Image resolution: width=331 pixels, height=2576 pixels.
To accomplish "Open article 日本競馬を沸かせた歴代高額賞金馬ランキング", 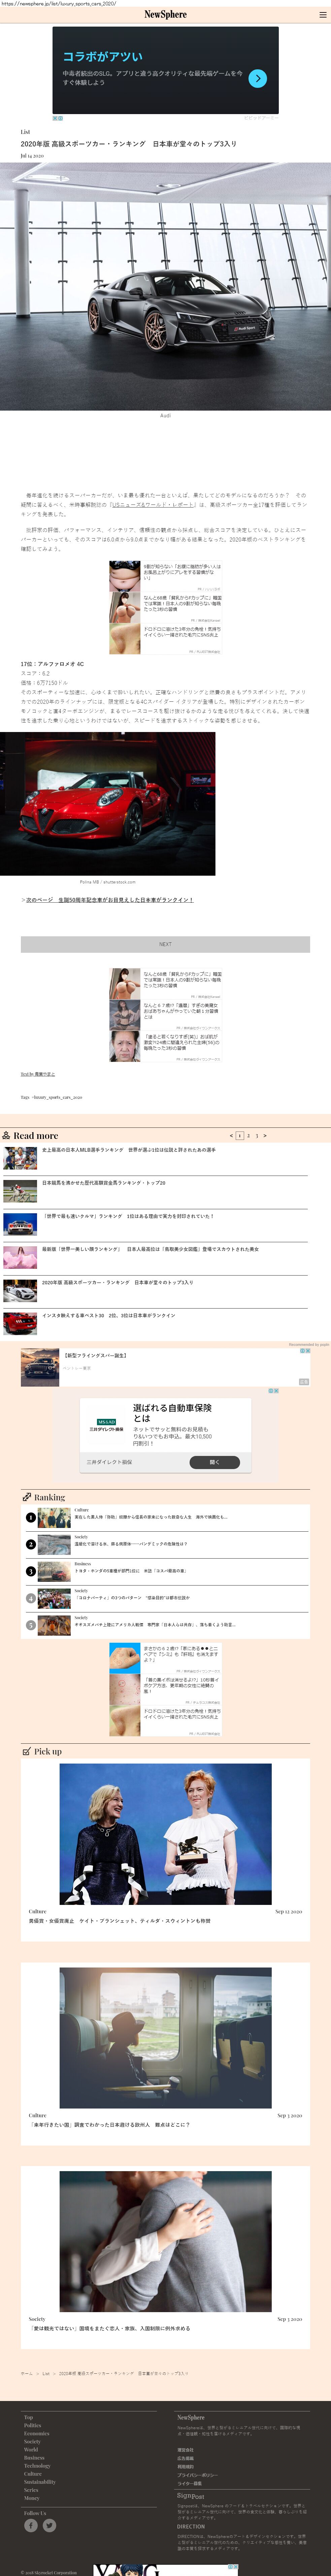I will click(x=104, y=1183).
